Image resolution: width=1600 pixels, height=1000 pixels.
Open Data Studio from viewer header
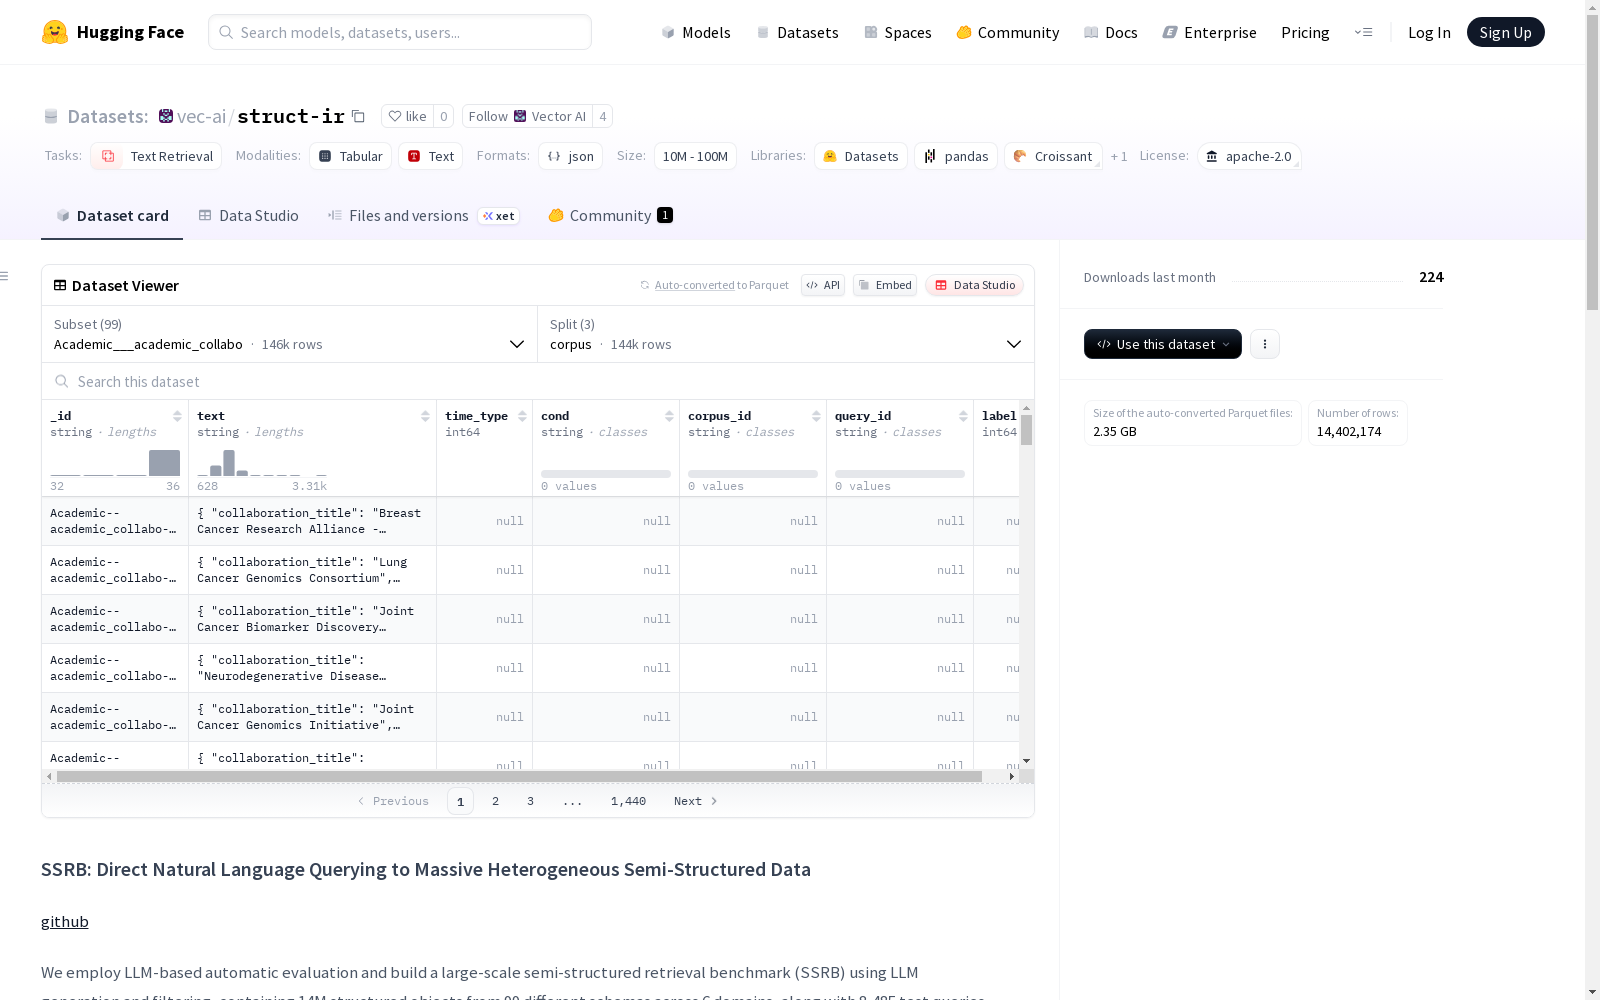point(975,285)
